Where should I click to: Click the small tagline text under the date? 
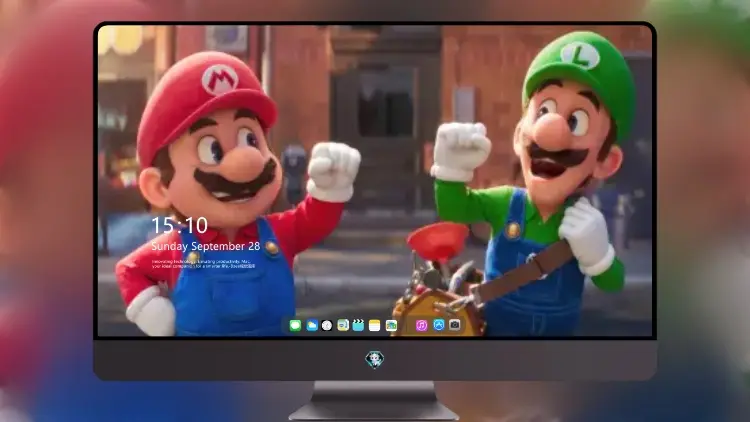tap(203, 264)
